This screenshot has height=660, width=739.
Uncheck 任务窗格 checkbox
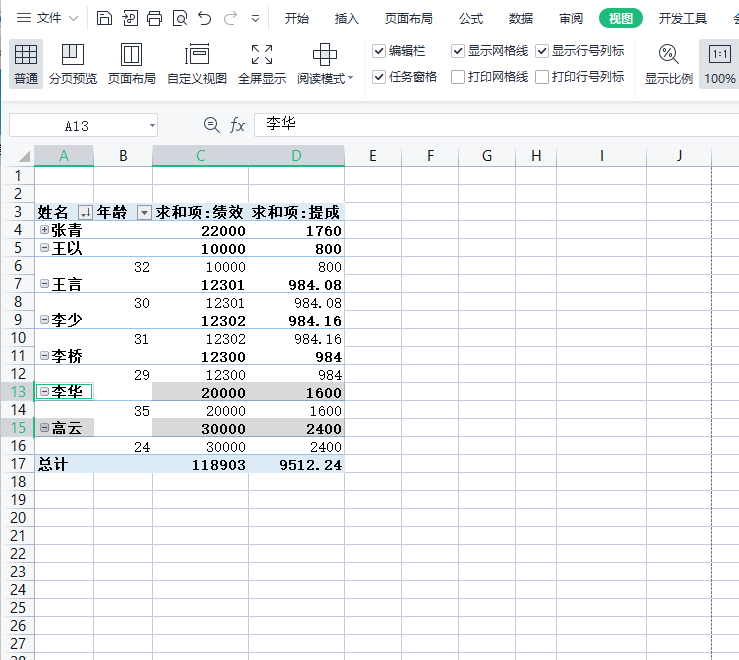coord(379,76)
